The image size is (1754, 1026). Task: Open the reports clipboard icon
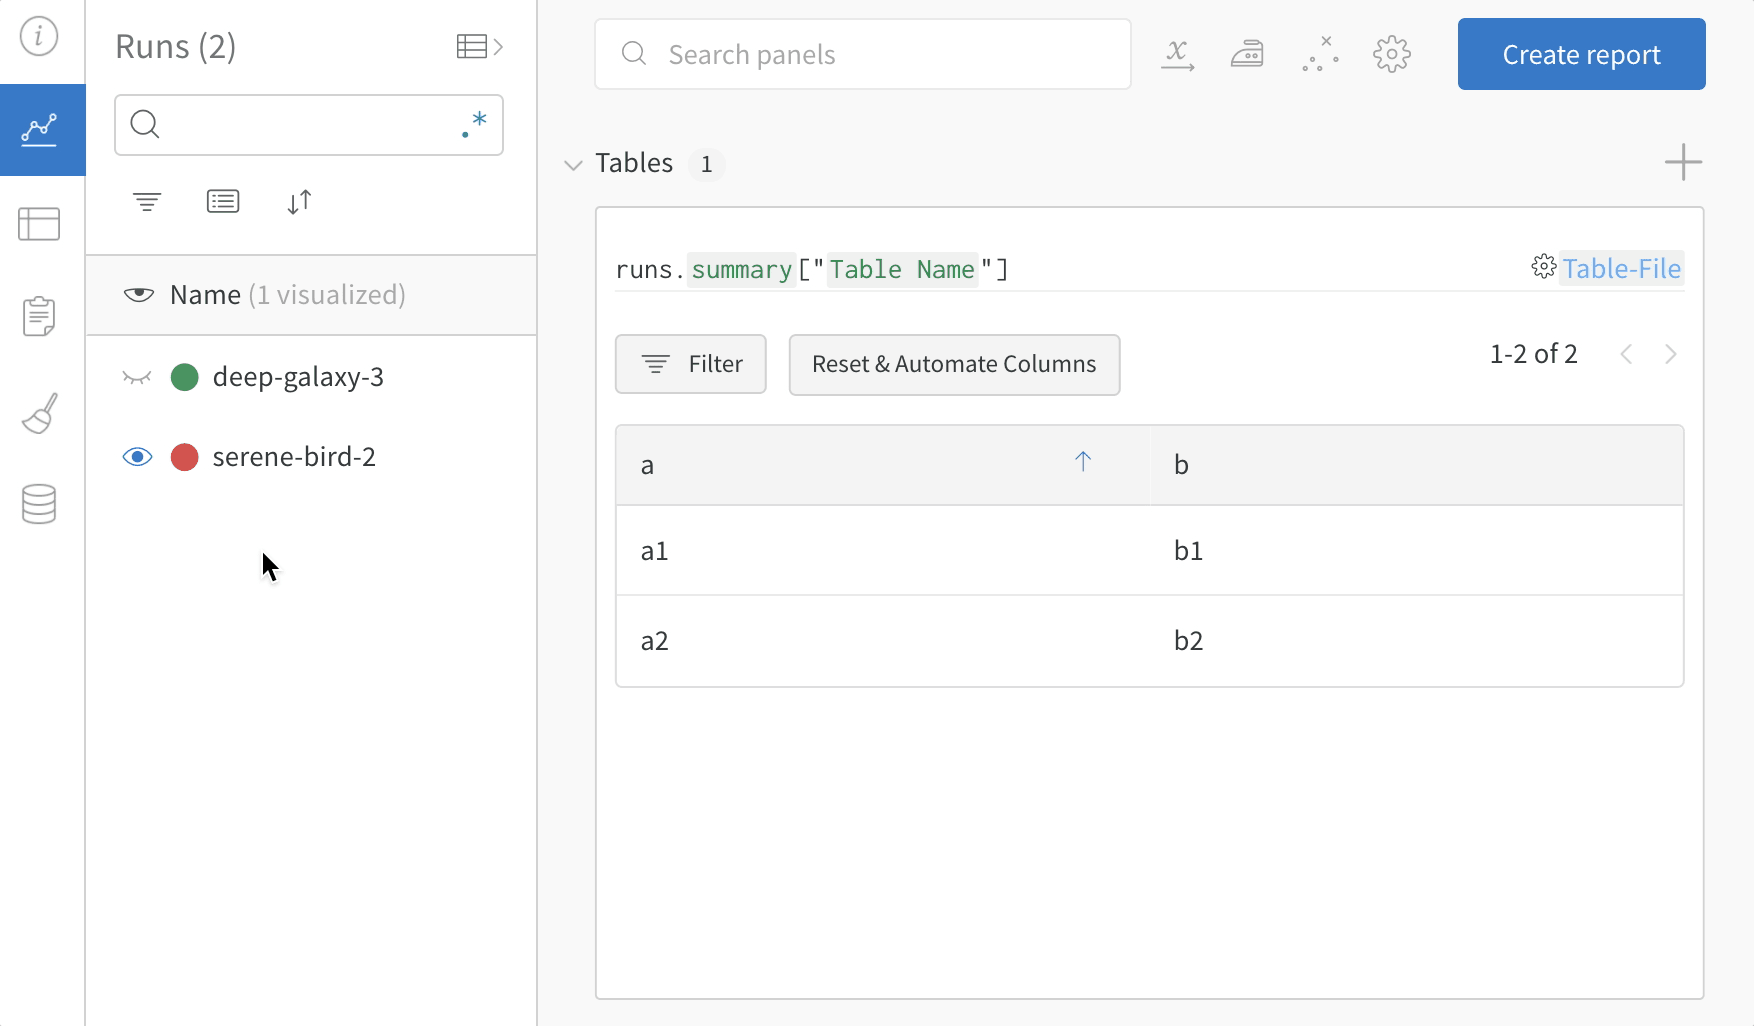tap(39, 316)
